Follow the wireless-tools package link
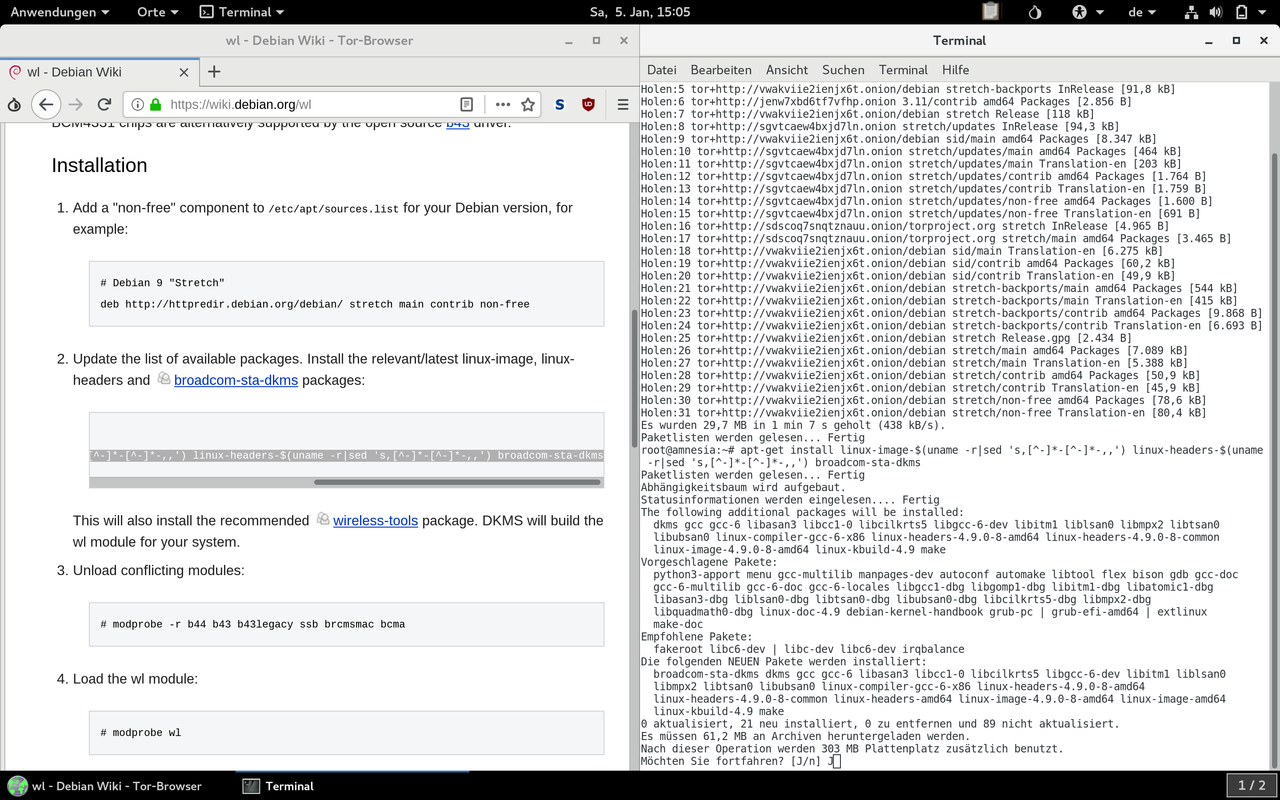Viewport: 1280px width, 800px height. 375,520
